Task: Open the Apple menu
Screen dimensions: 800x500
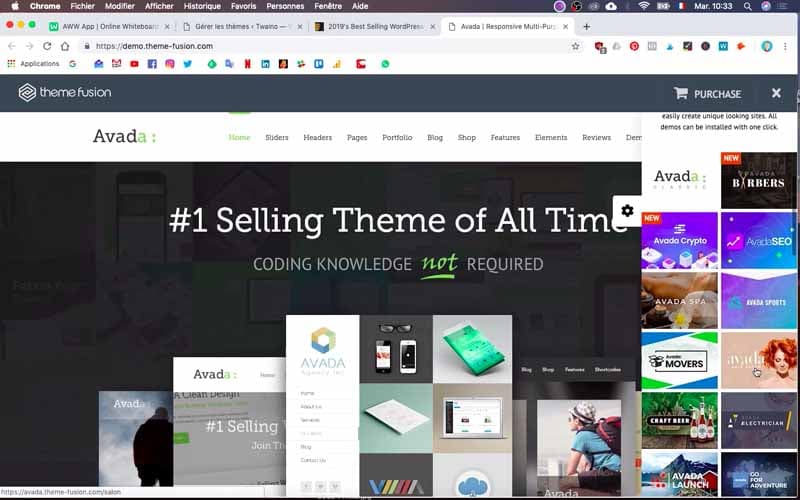Action: tap(15, 6)
